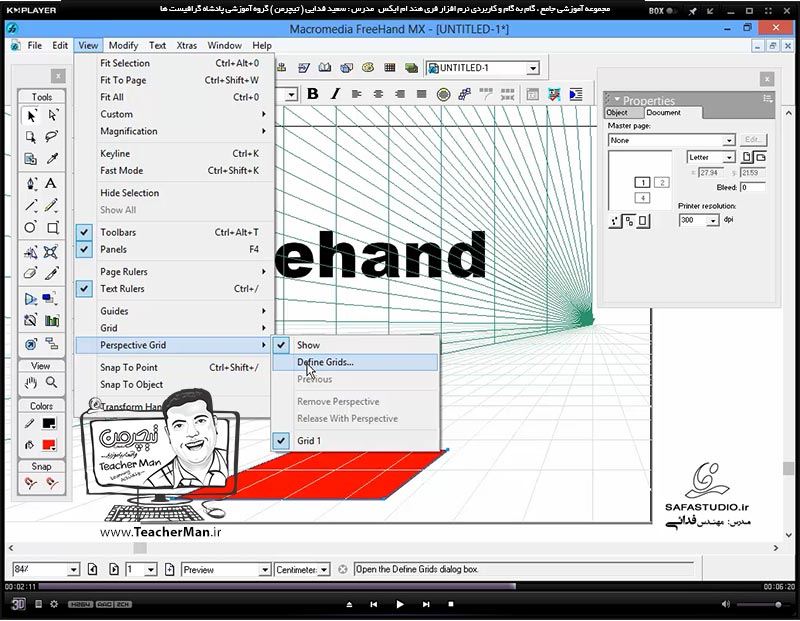Open KMPlayer settings gear icon
This screenshot has width=800, height=621.
[54, 604]
